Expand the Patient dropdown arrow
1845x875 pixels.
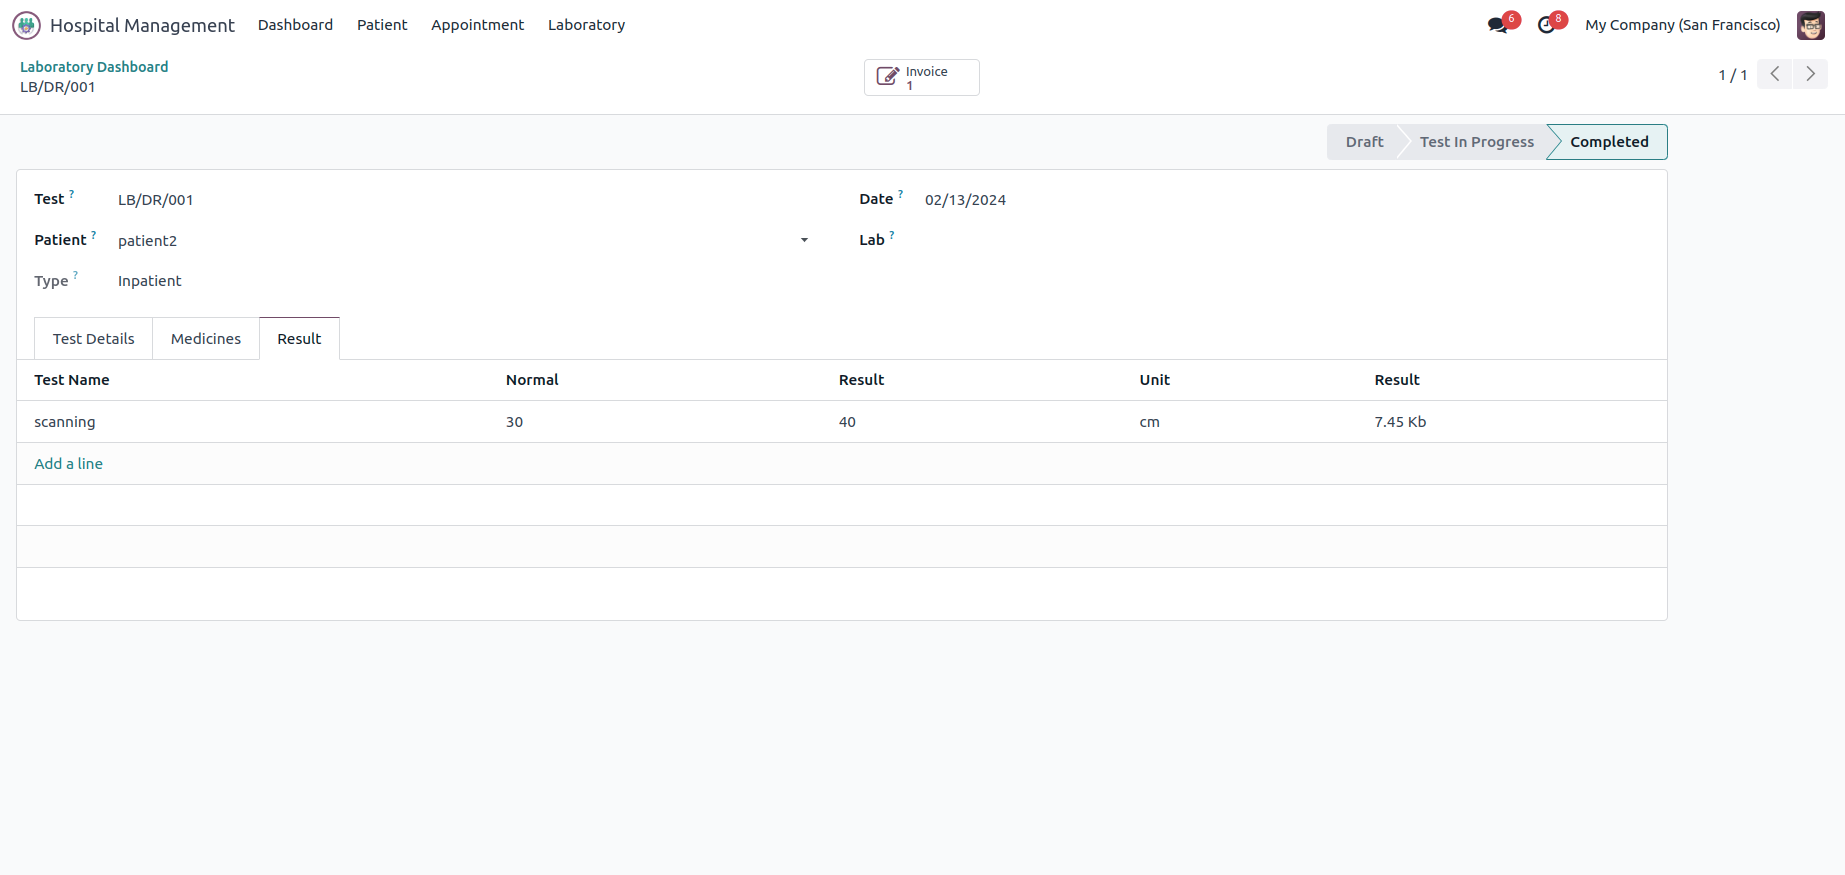tap(804, 240)
